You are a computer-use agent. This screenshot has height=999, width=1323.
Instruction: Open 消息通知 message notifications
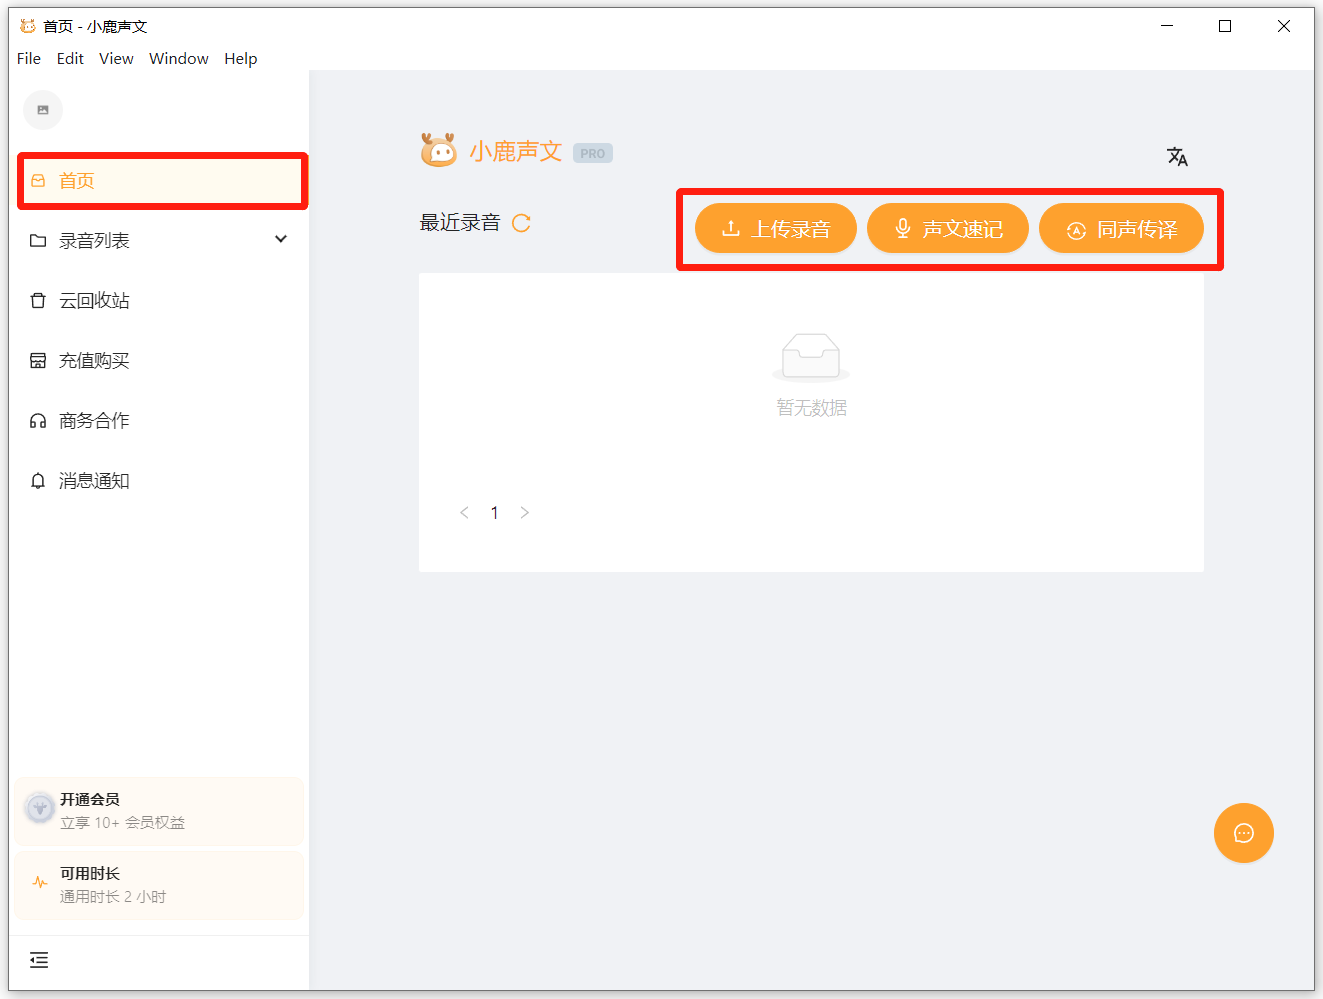(159, 480)
